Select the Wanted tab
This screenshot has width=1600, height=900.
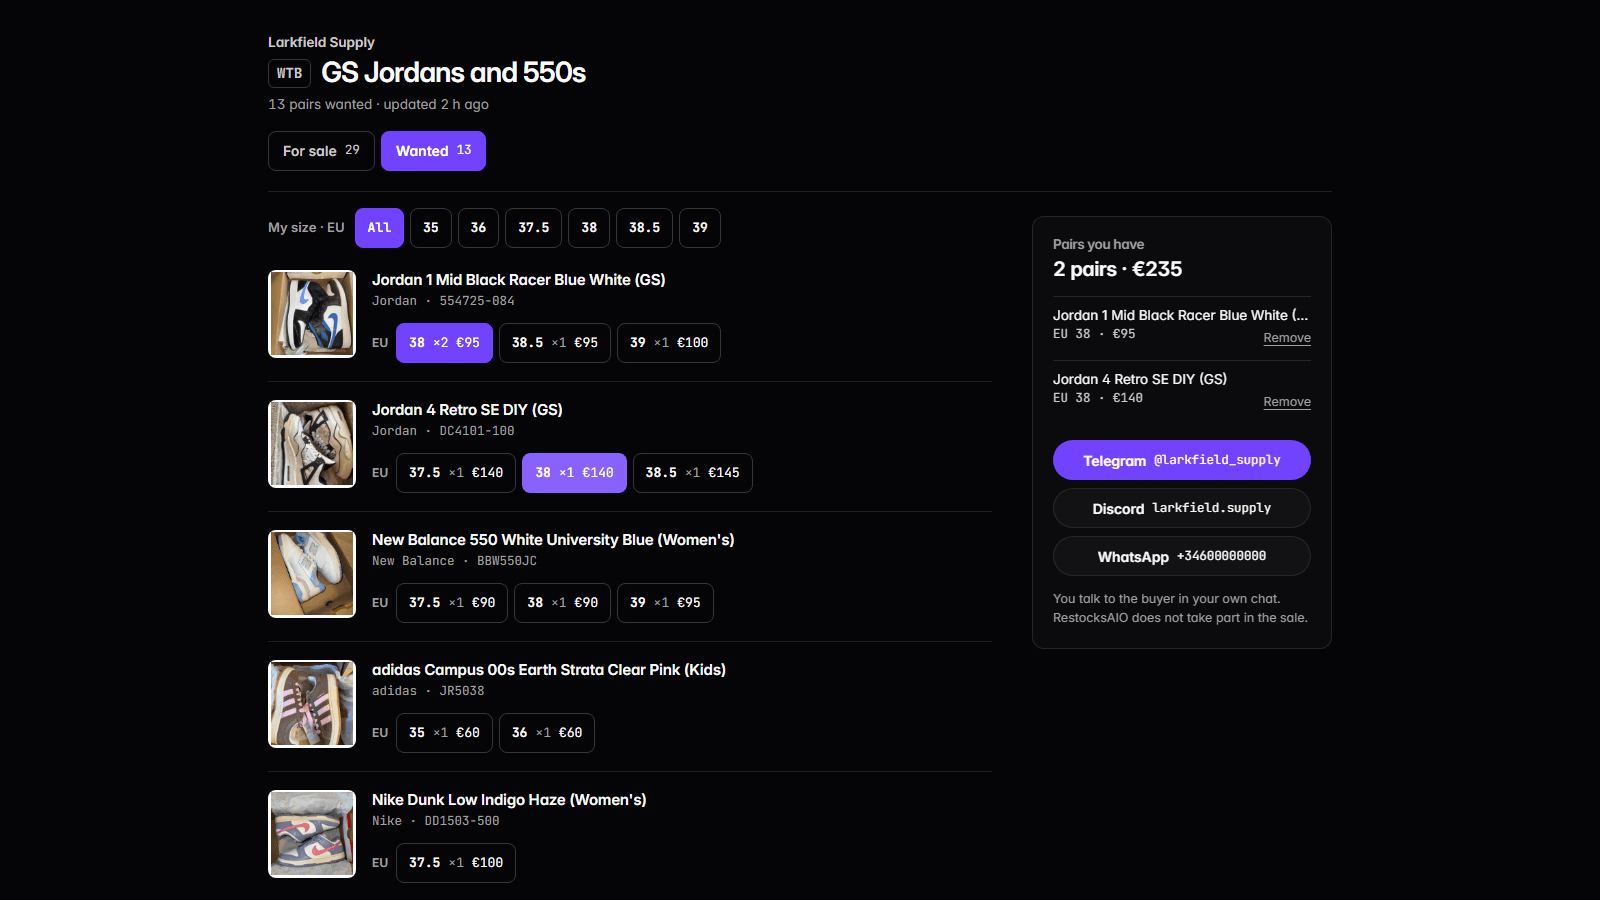(433, 151)
